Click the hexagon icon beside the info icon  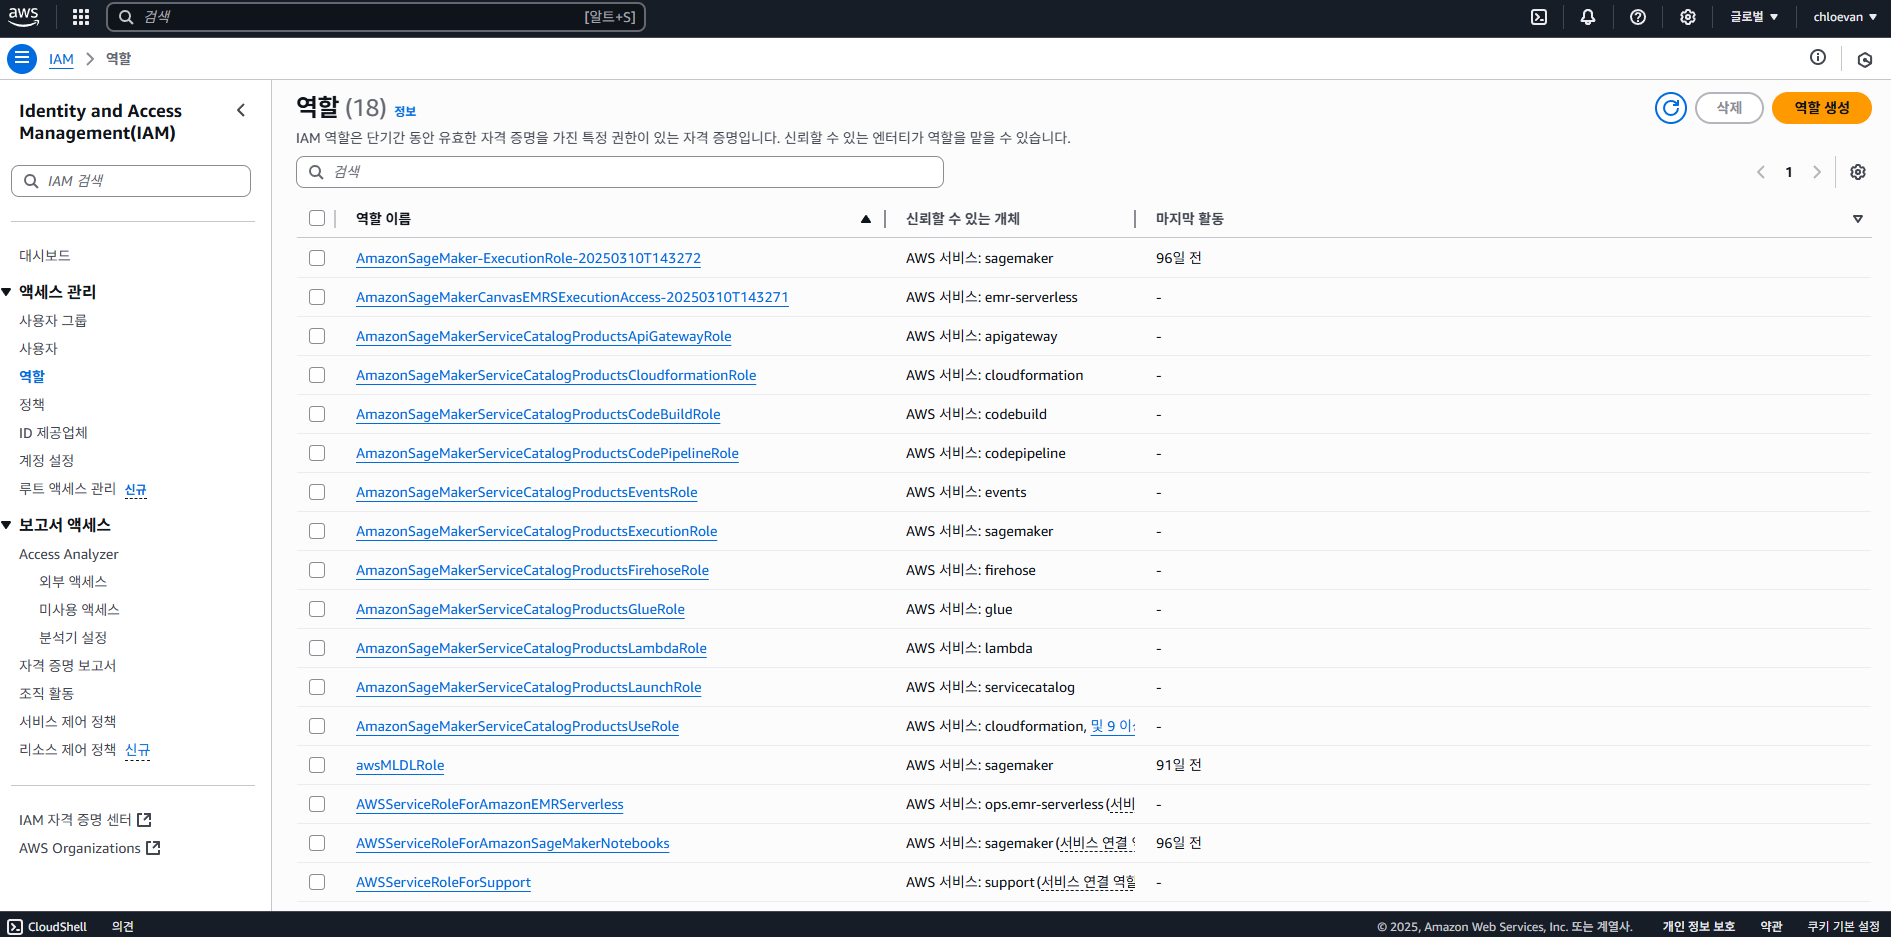(x=1865, y=59)
